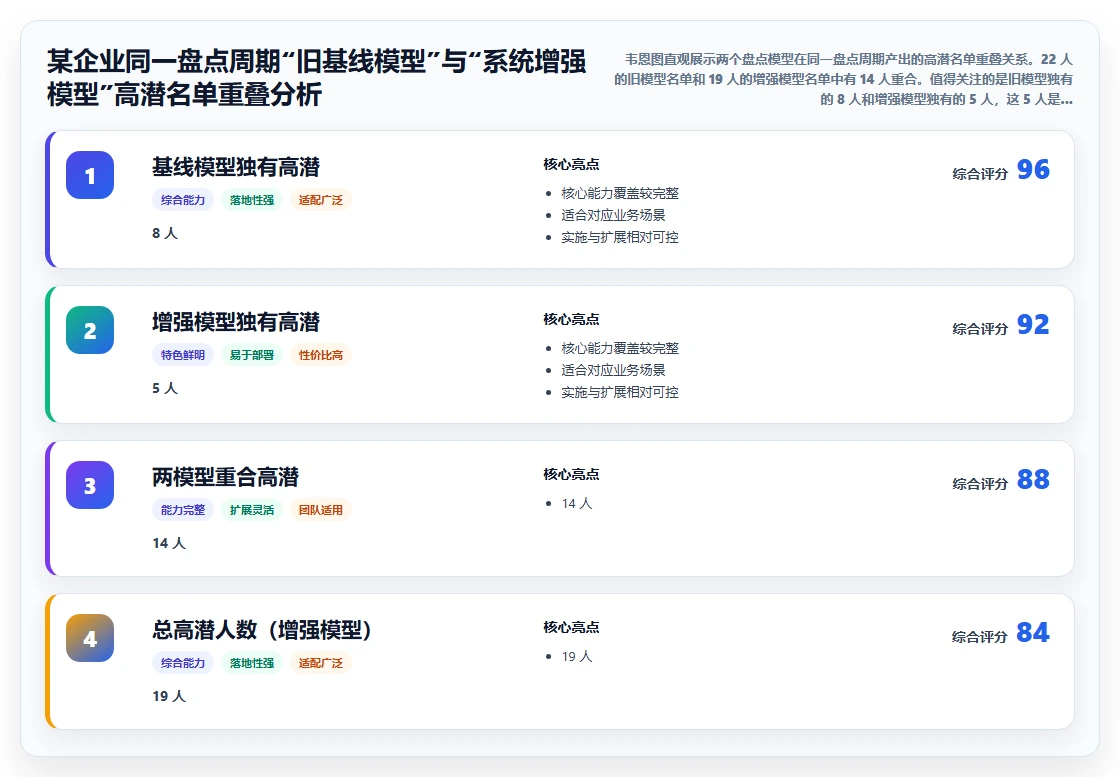
Task: Click the page title 高潜名单重叠分析
Action: click(316, 78)
